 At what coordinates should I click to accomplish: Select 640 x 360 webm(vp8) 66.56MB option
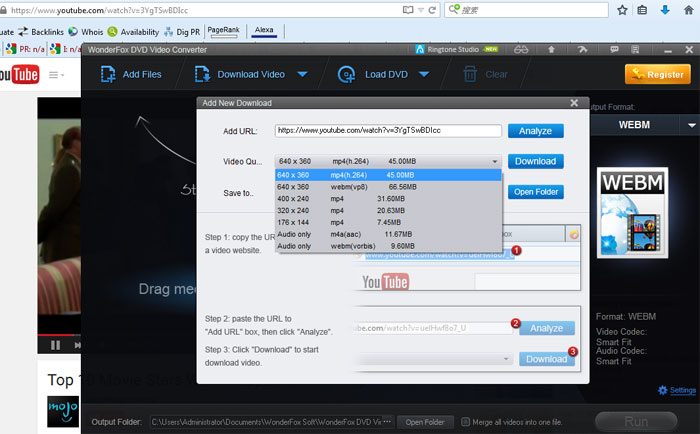[388, 187]
